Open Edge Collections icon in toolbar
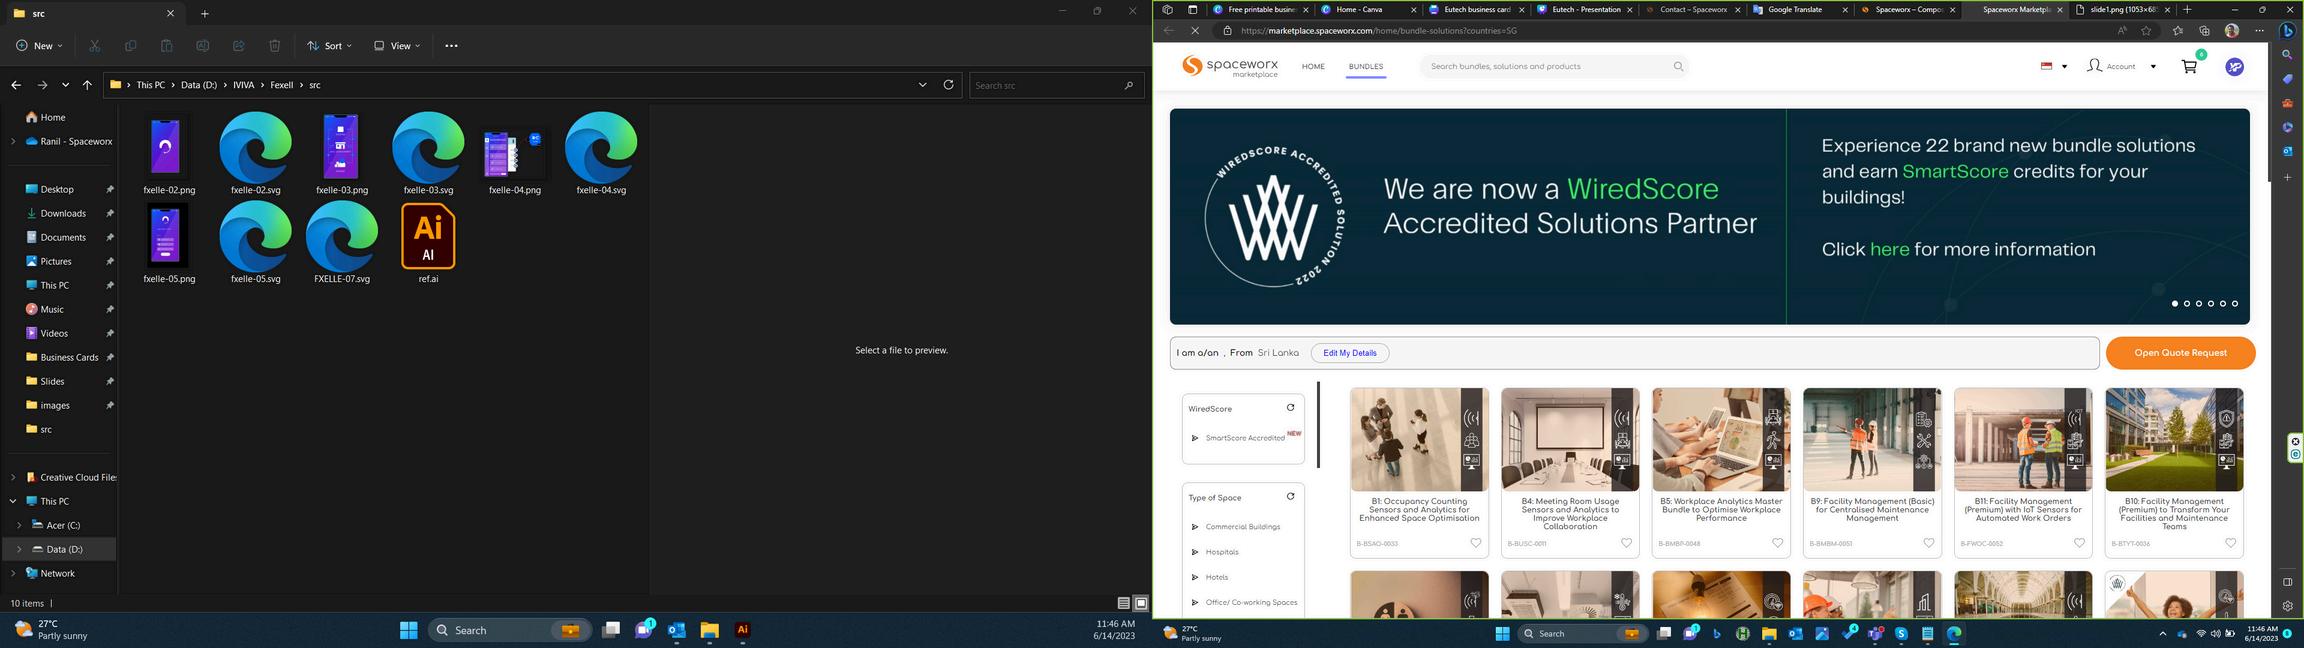2304x648 pixels. pos(2204,30)
